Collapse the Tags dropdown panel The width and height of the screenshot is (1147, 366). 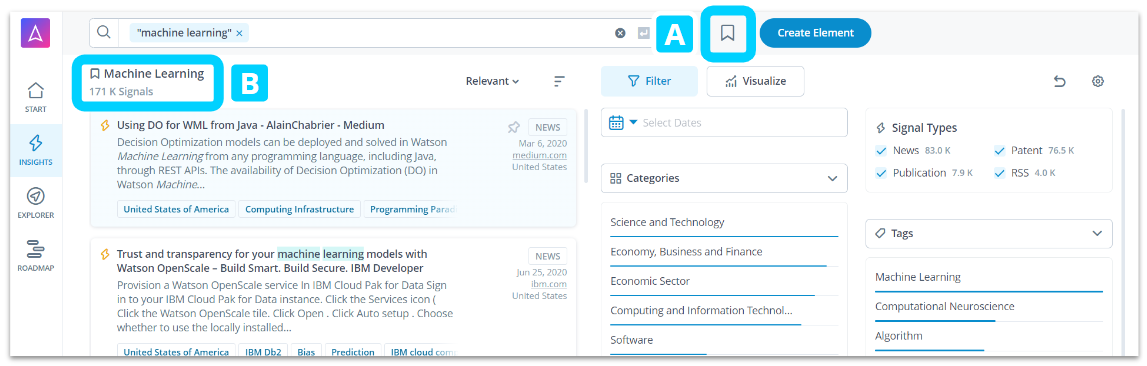pos(989,234)
